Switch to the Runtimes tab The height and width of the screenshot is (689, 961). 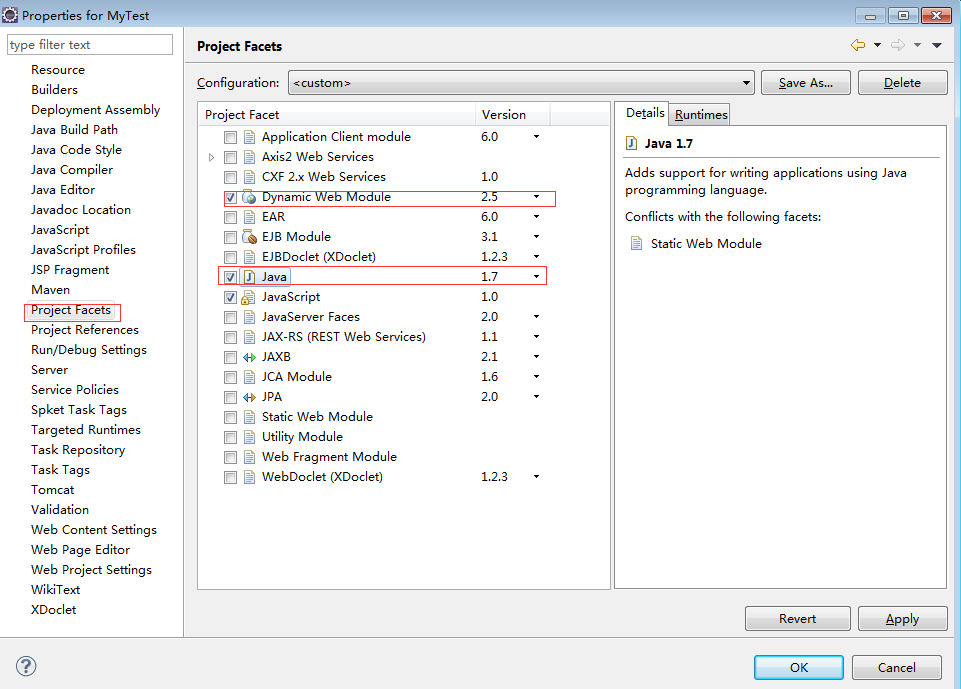701,115
